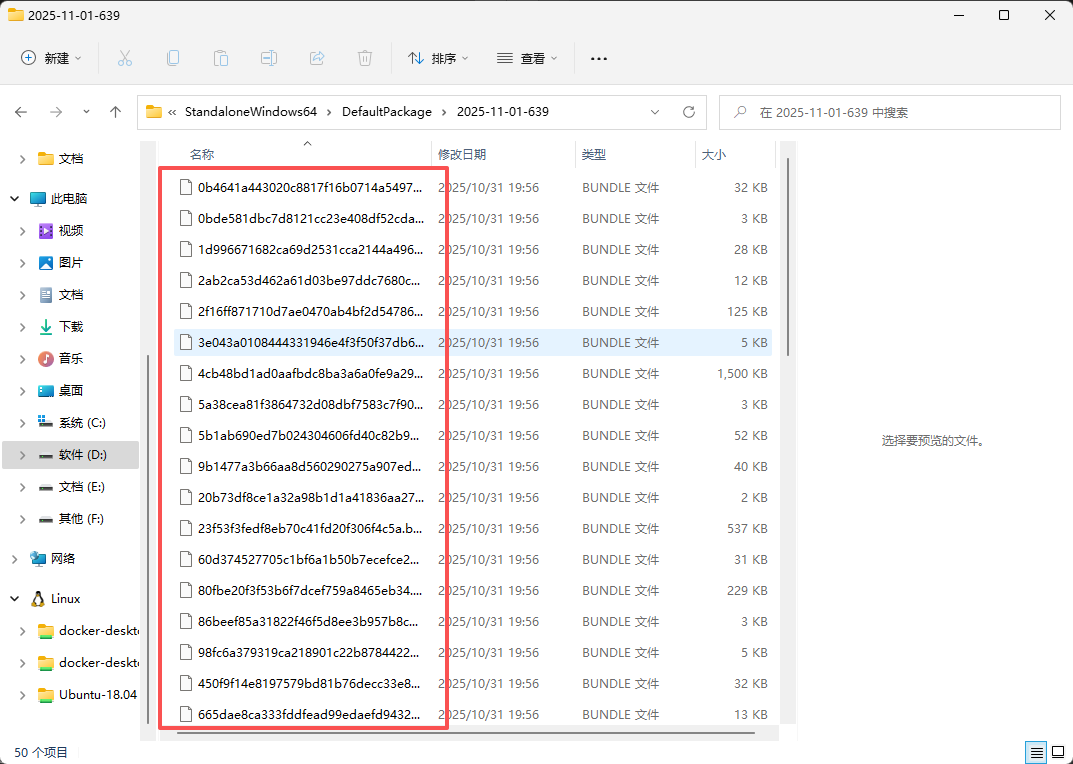Select file 3e043a0108444331946e4f3f50f37db6
1073x764 pixels.
tap(473, 342)
